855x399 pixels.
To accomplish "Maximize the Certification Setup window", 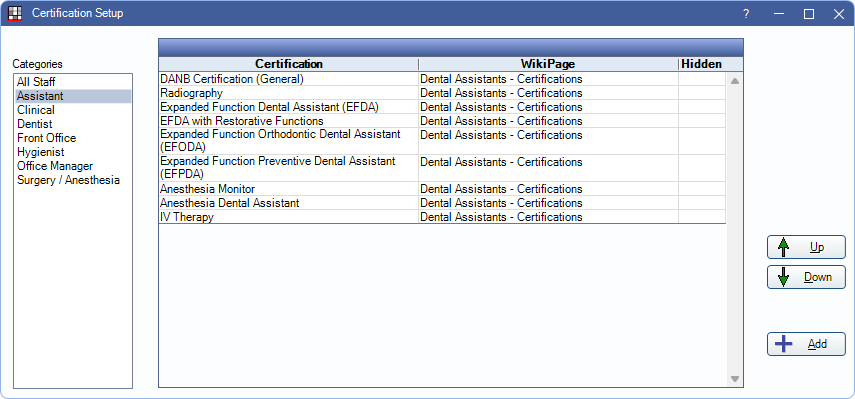I will pyautogui.click(x=809, y=14).
